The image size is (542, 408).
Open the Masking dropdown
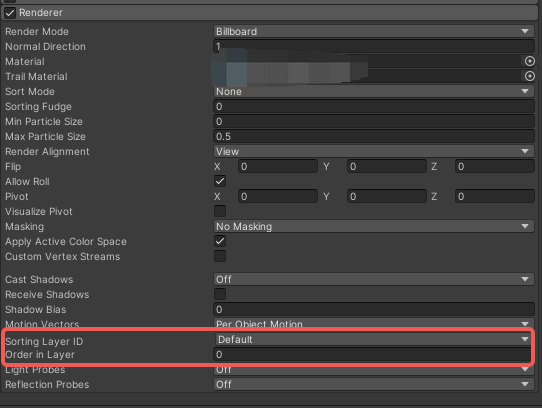pos(374,226)
